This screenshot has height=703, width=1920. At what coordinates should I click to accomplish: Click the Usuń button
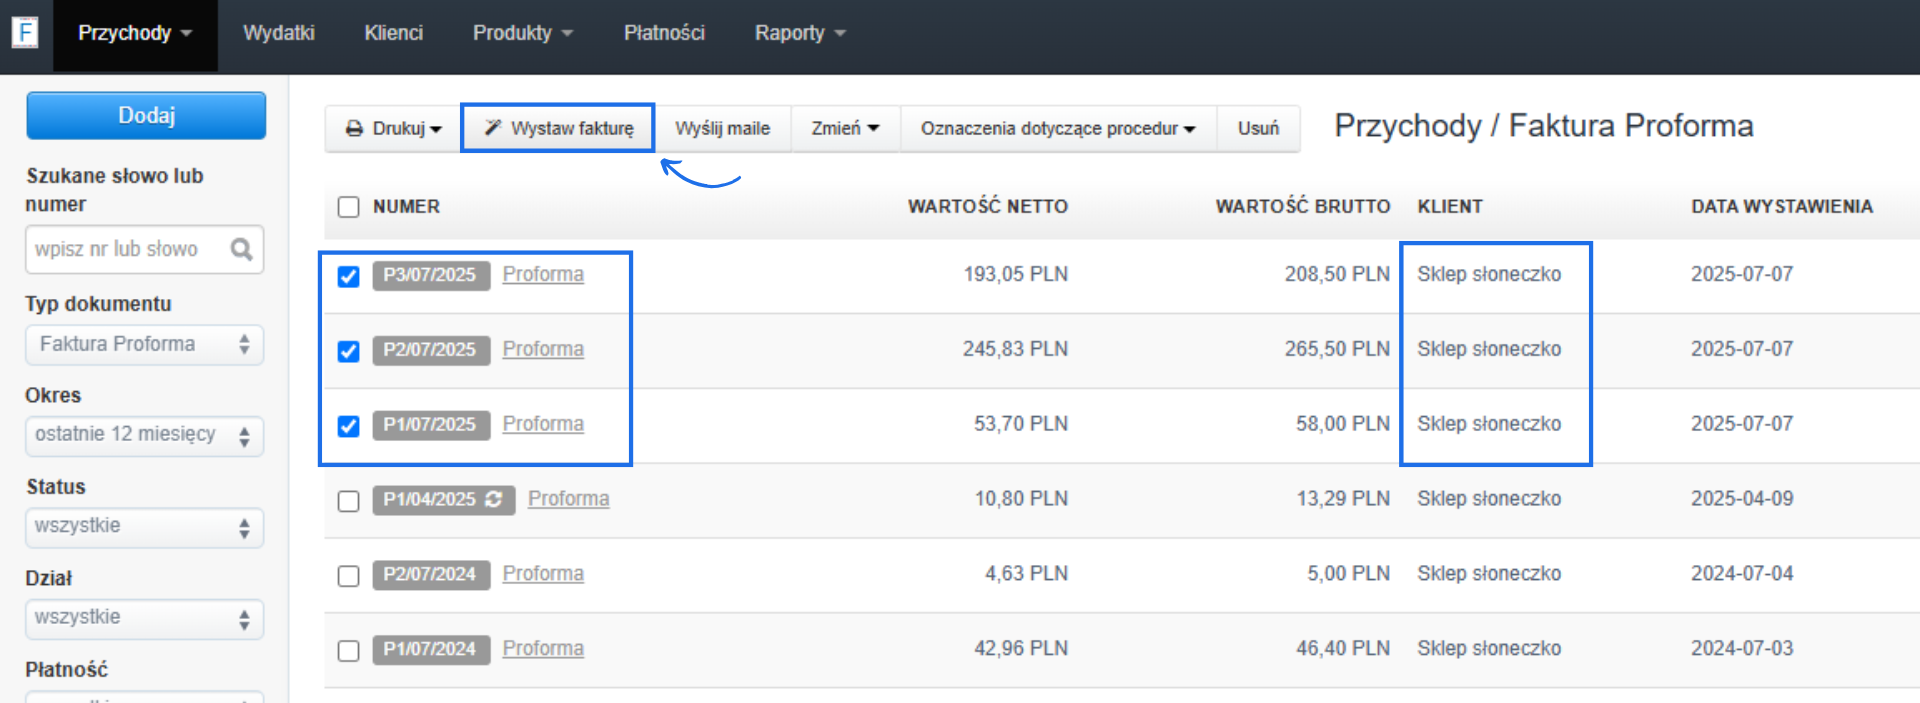1258,129
